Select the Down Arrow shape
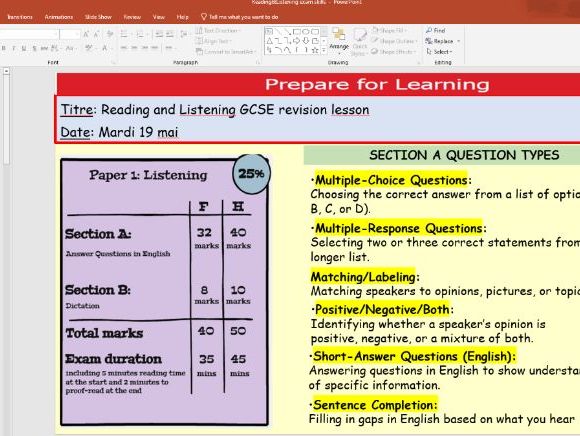The height and width of the screenshot is (436, 580). coord(306,41)
